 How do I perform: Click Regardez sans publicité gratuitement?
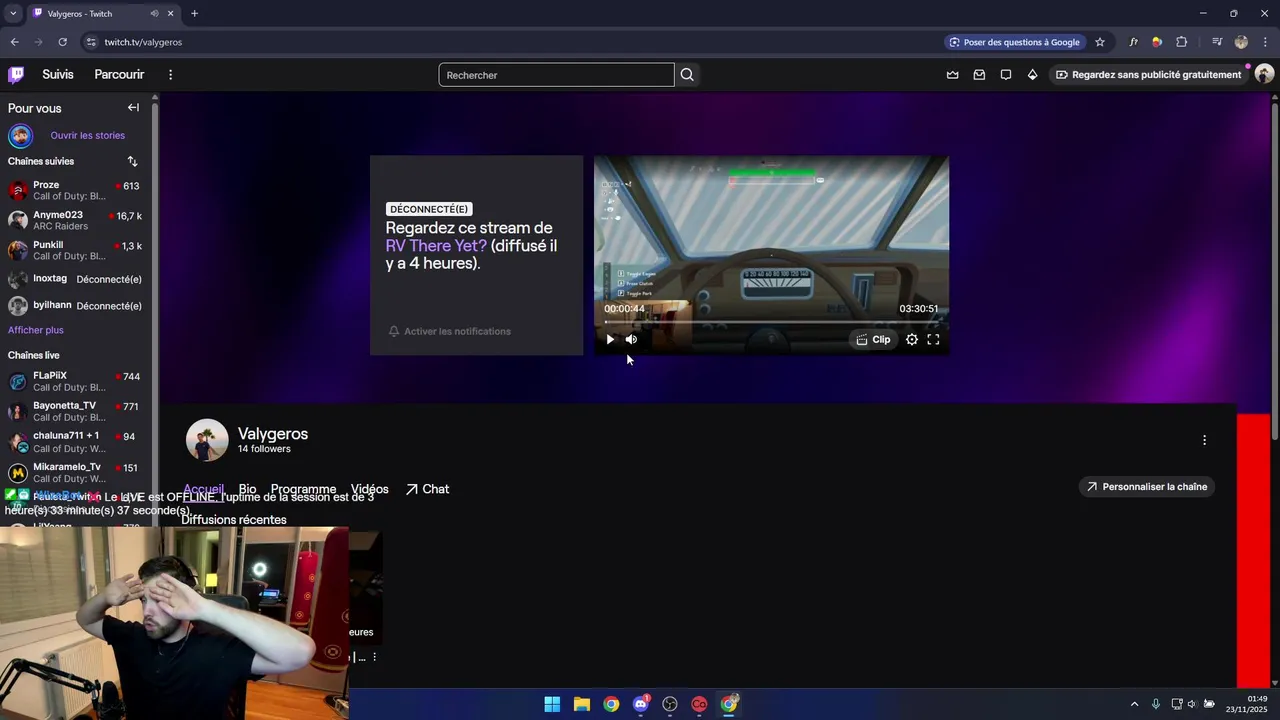[x=1148, y=75]
